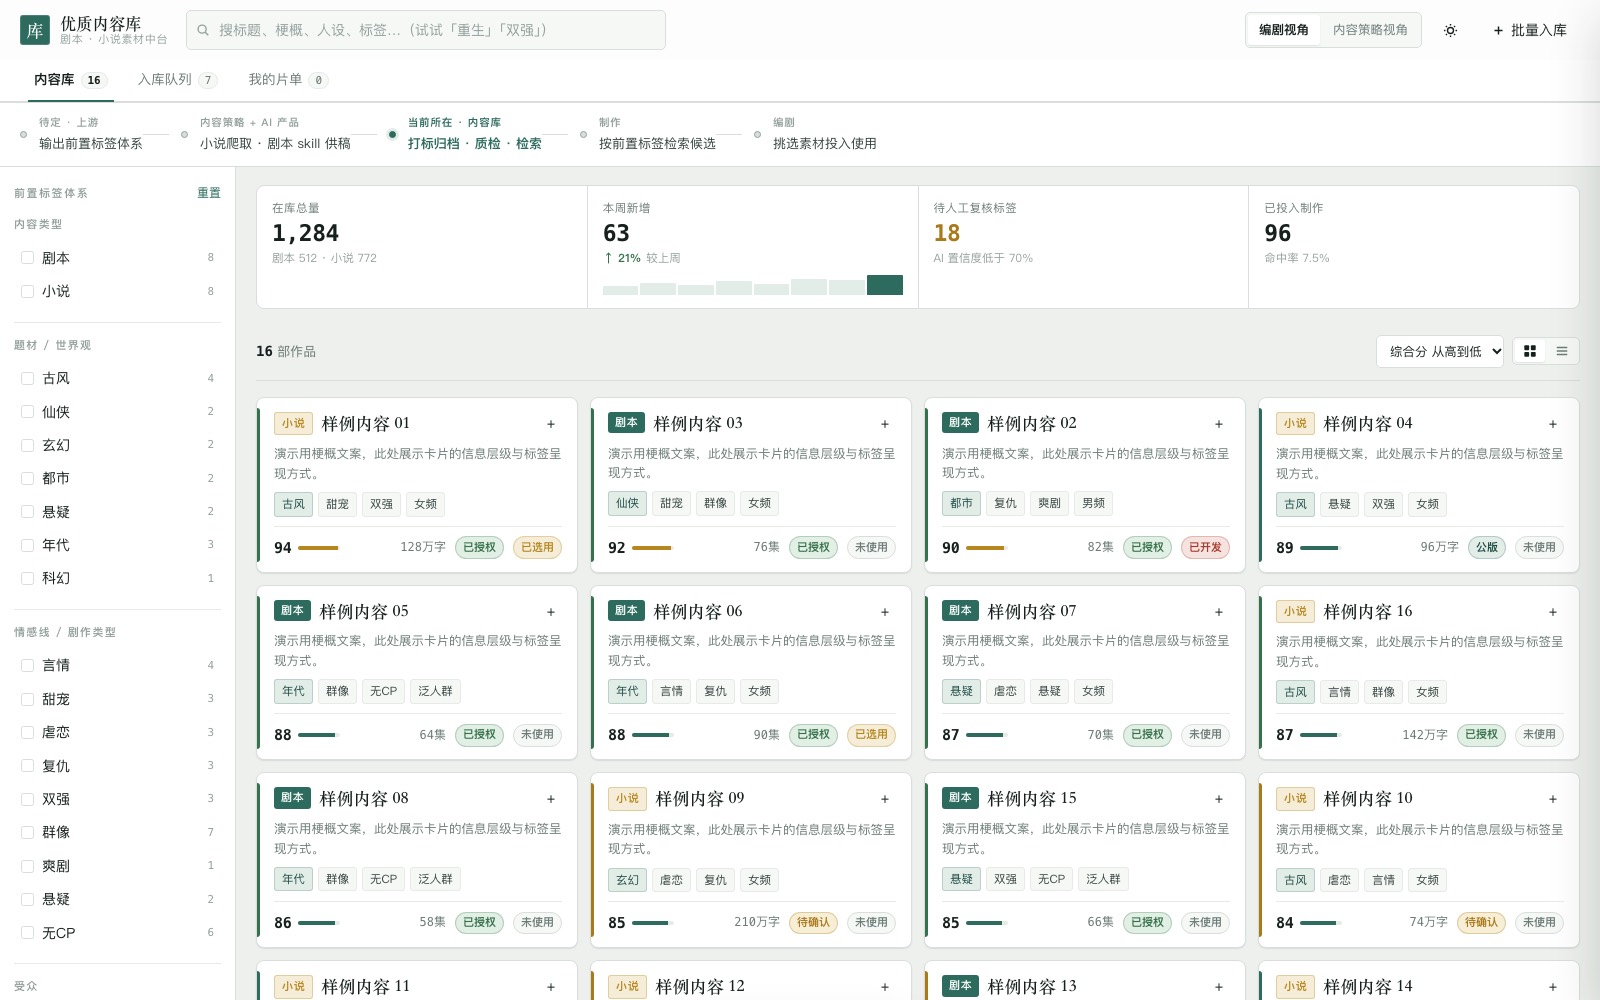Open the 我的片单 tab
1600x1000 pixels.
coord(288,80)
